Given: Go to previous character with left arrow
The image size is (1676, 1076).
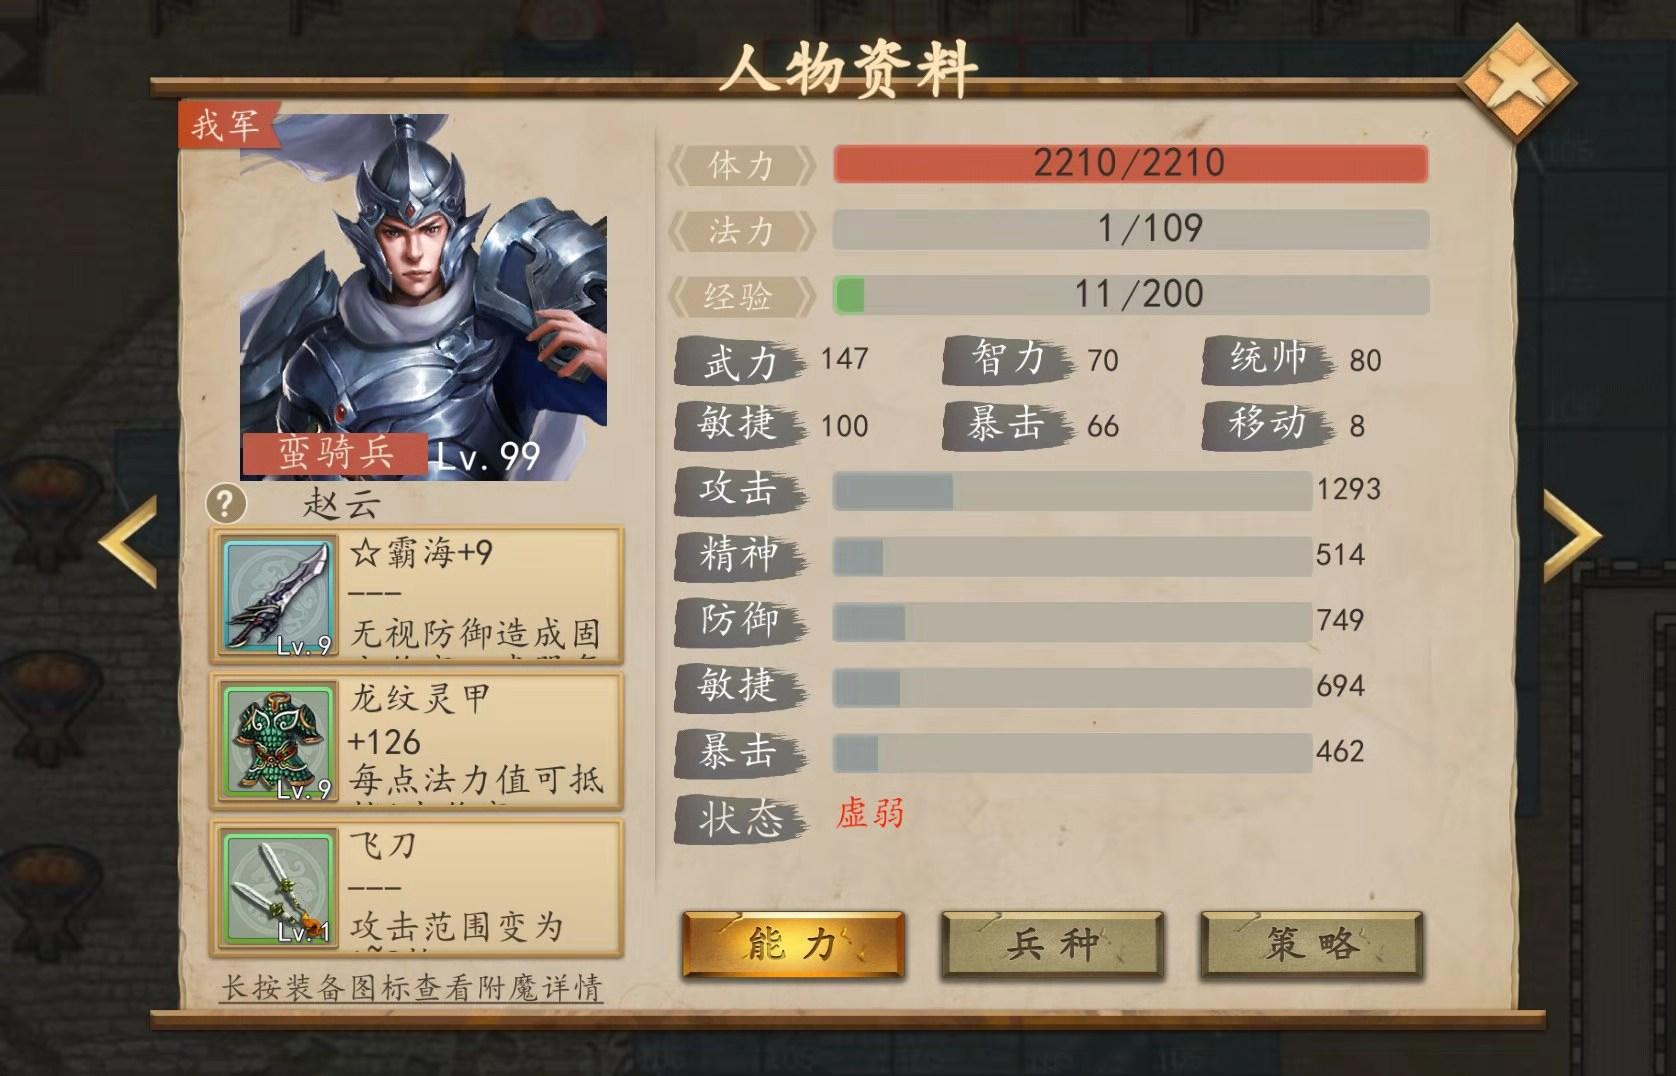Looking at the screenshot, I should pos(129,540).
